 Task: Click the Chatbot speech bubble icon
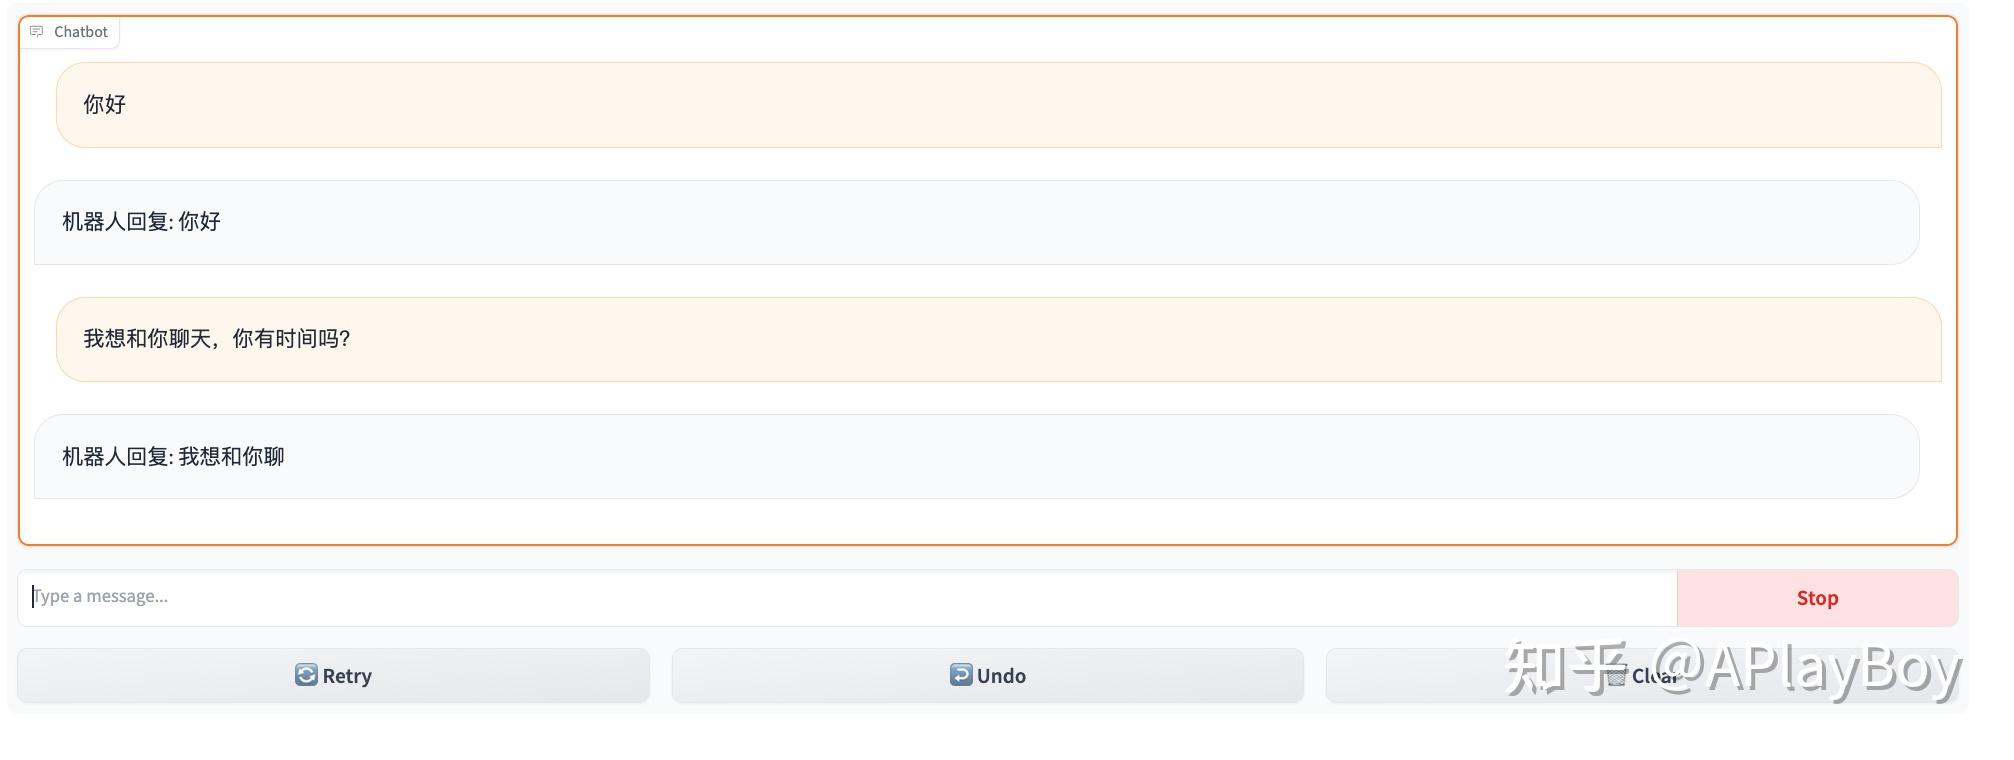pos(37,32)
